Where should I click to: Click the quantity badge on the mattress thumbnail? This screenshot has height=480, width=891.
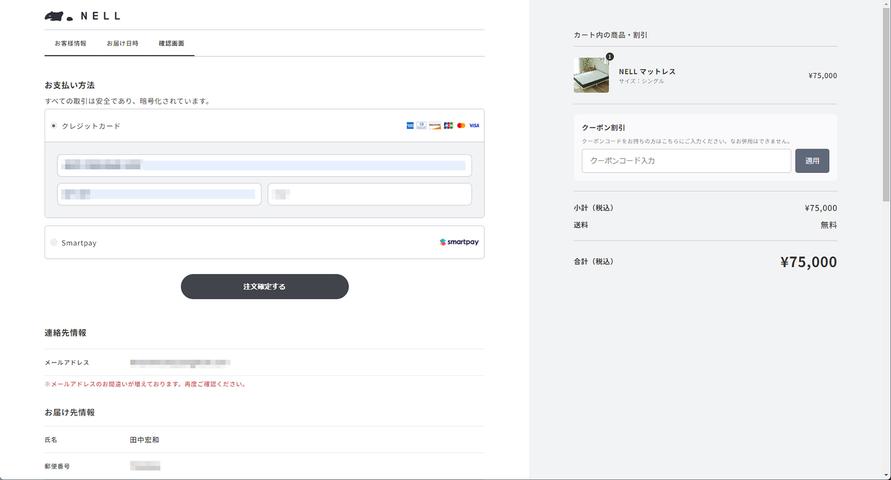coord(610,57)
